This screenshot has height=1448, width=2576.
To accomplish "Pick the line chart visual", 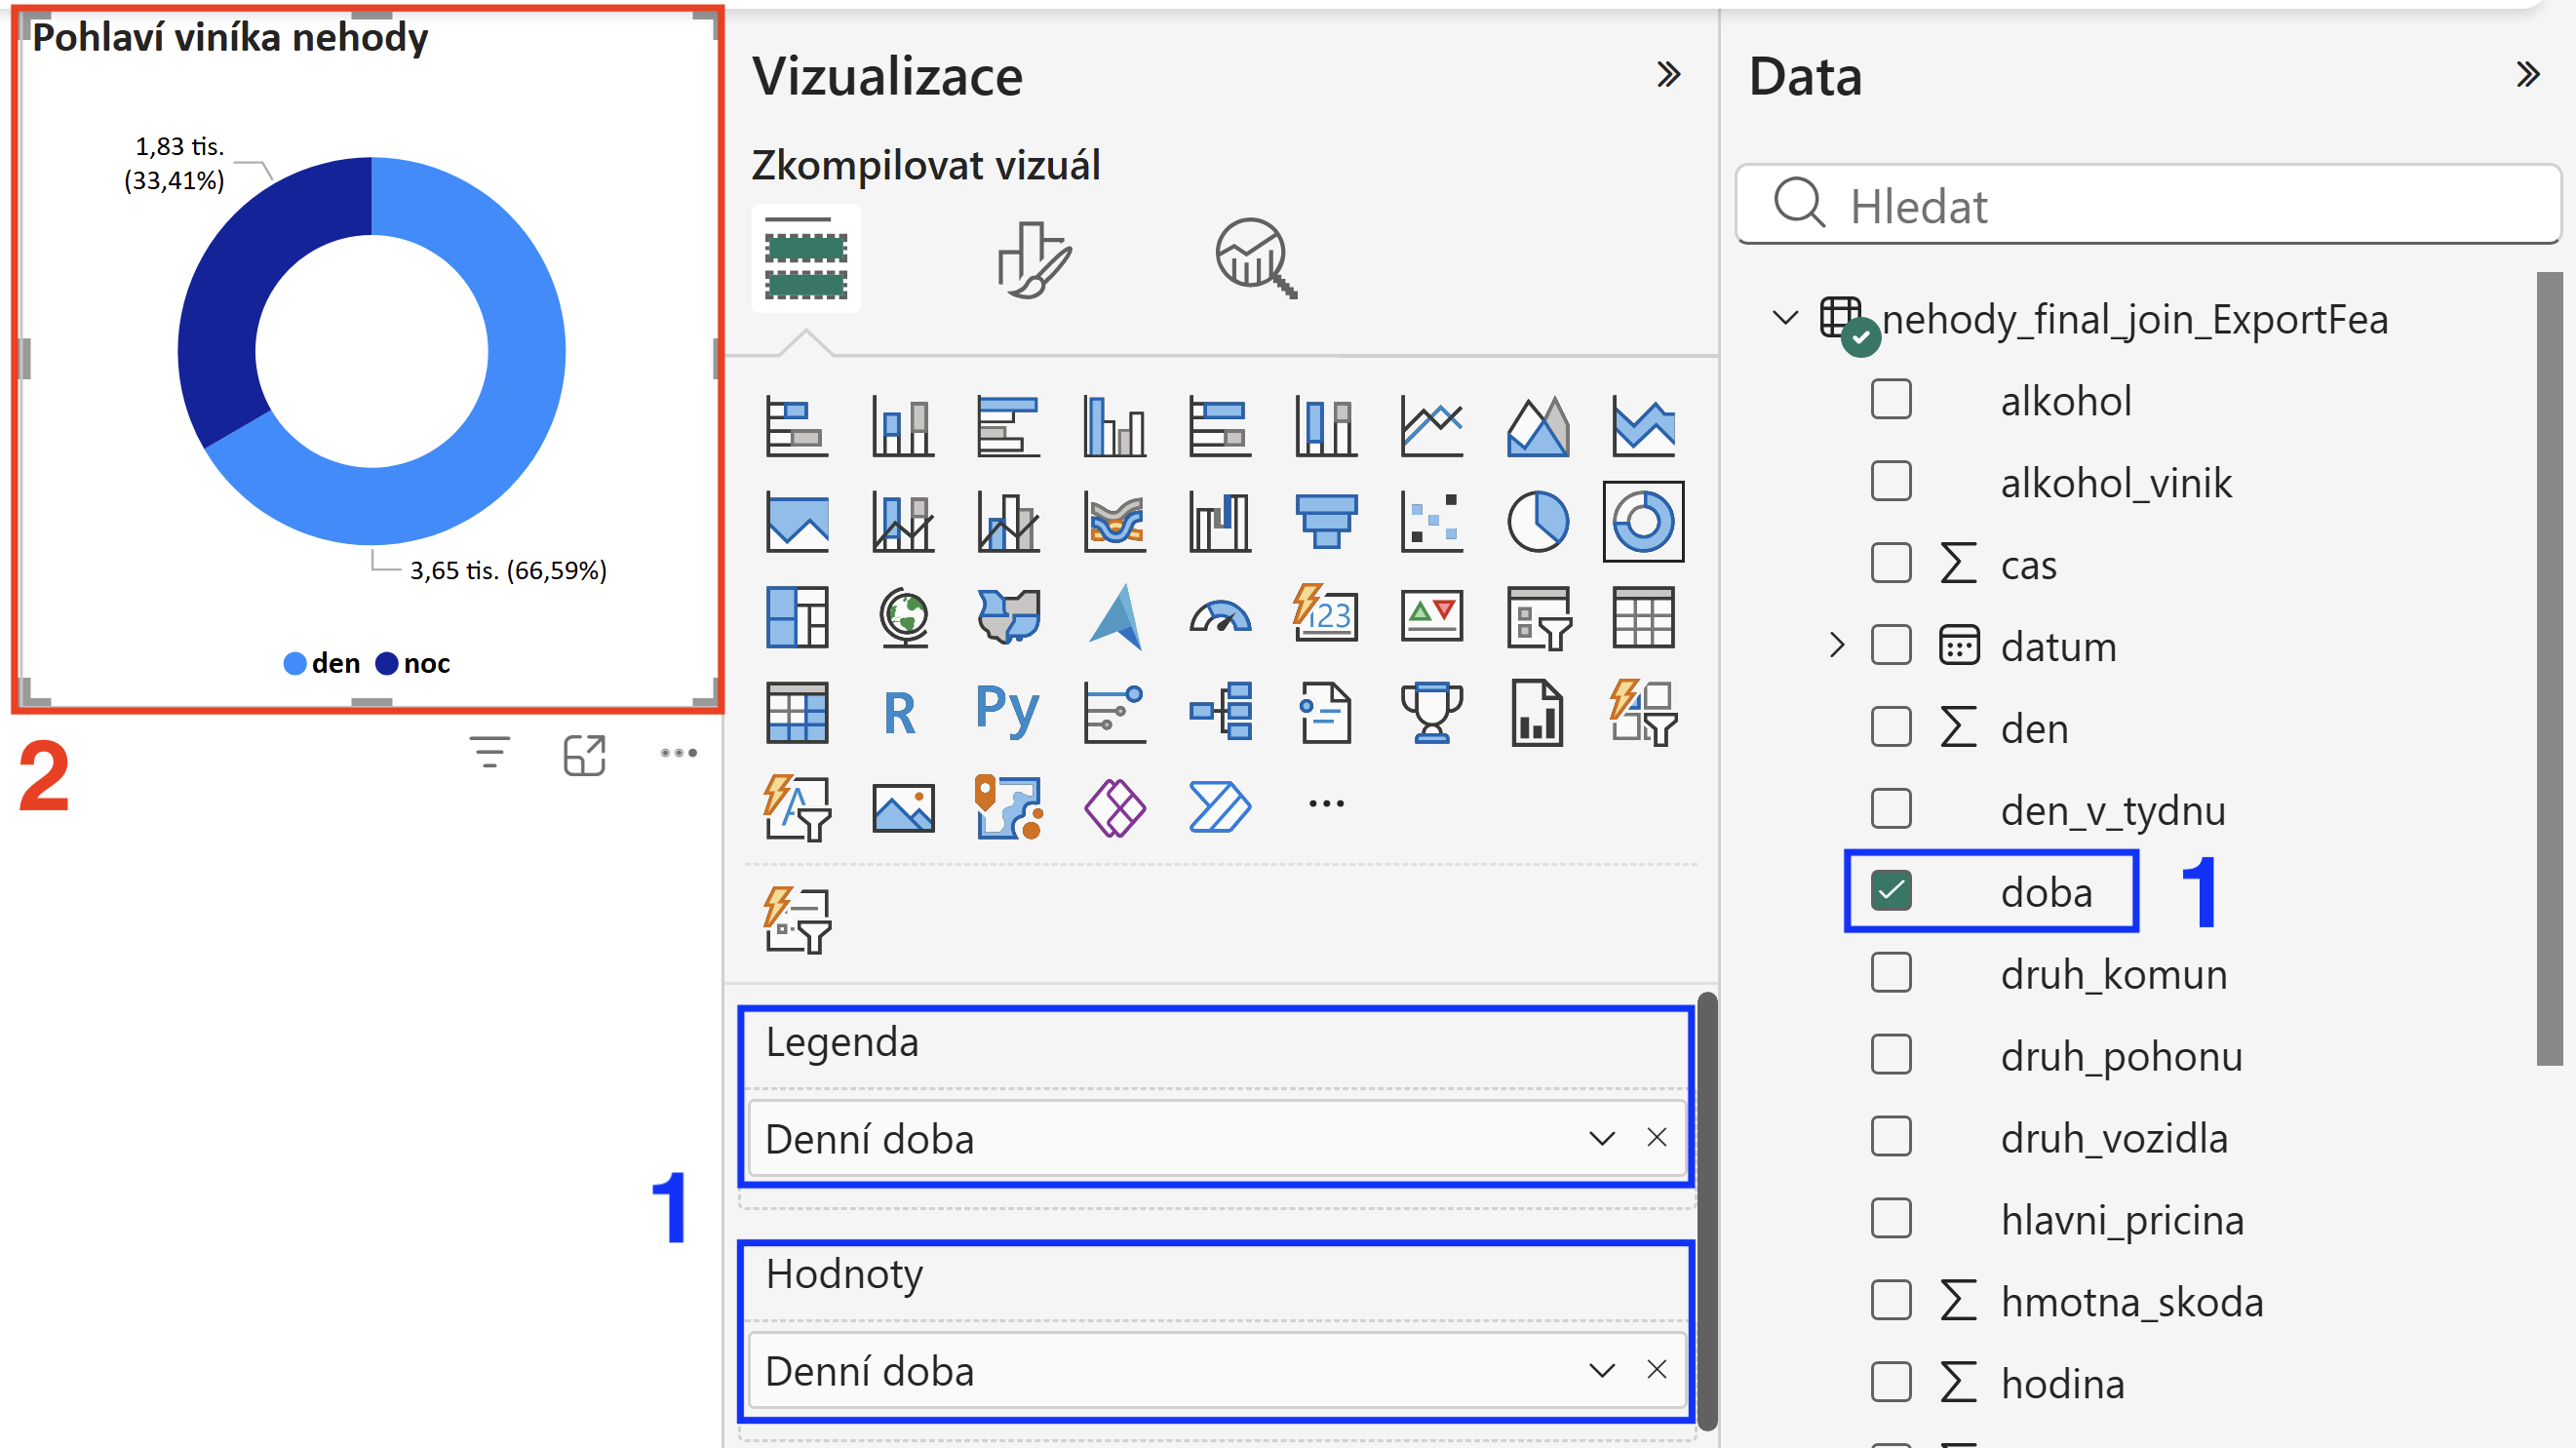I will 1431,426.
